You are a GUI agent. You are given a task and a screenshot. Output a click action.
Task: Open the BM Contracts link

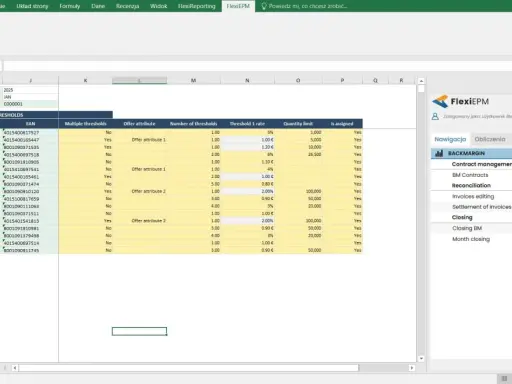click(x=470, y=175)
